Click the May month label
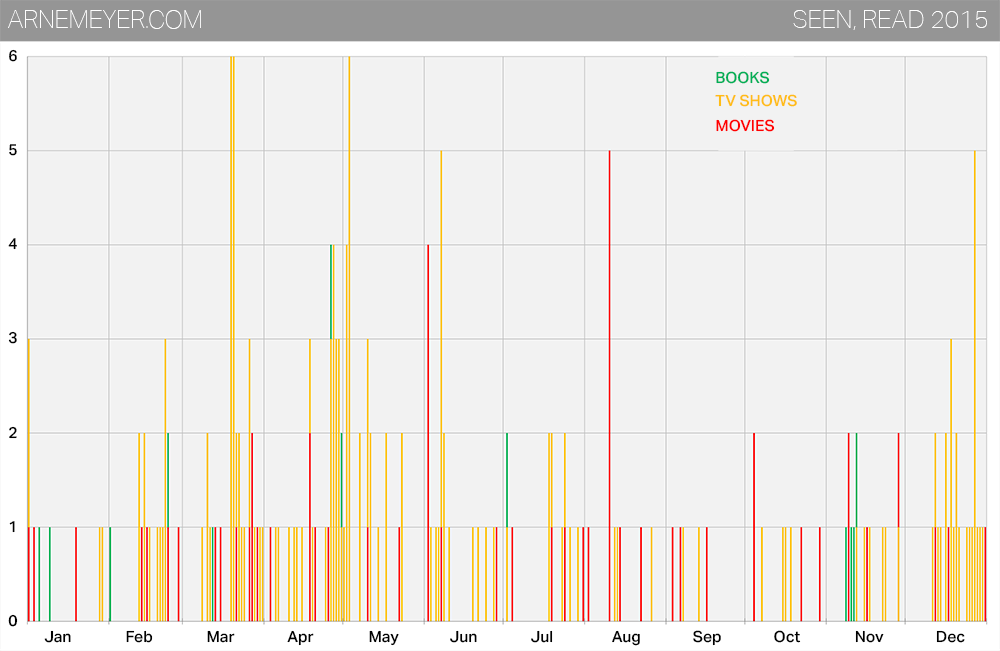Viewport: 1000px width, 651px height. pyautogui.click(x=383, y=636)
